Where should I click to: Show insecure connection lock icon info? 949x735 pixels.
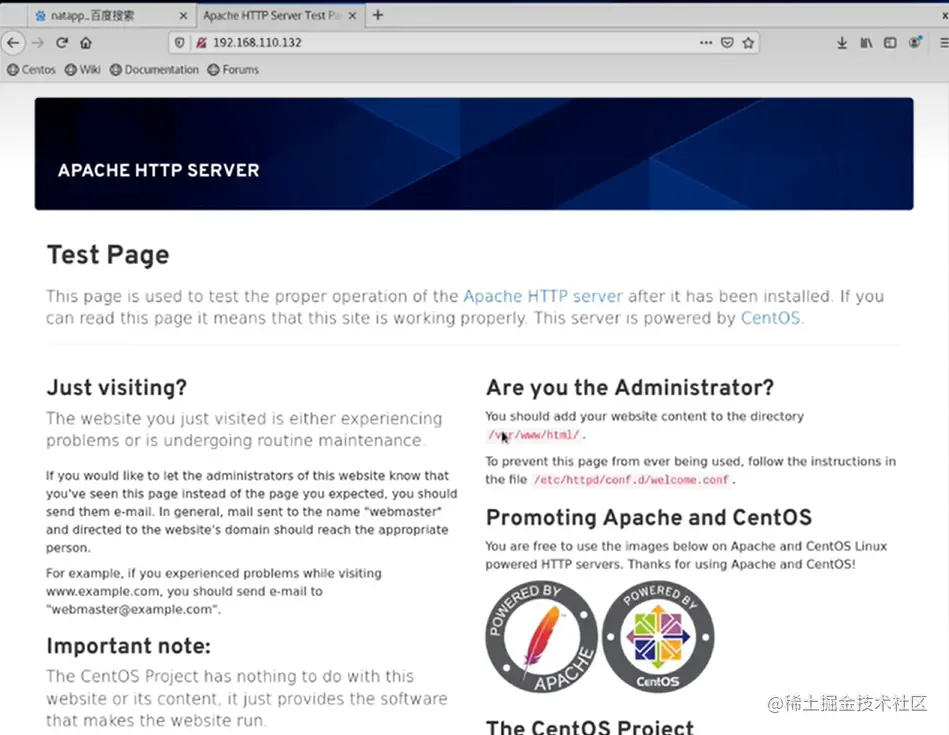coord(202,42)
